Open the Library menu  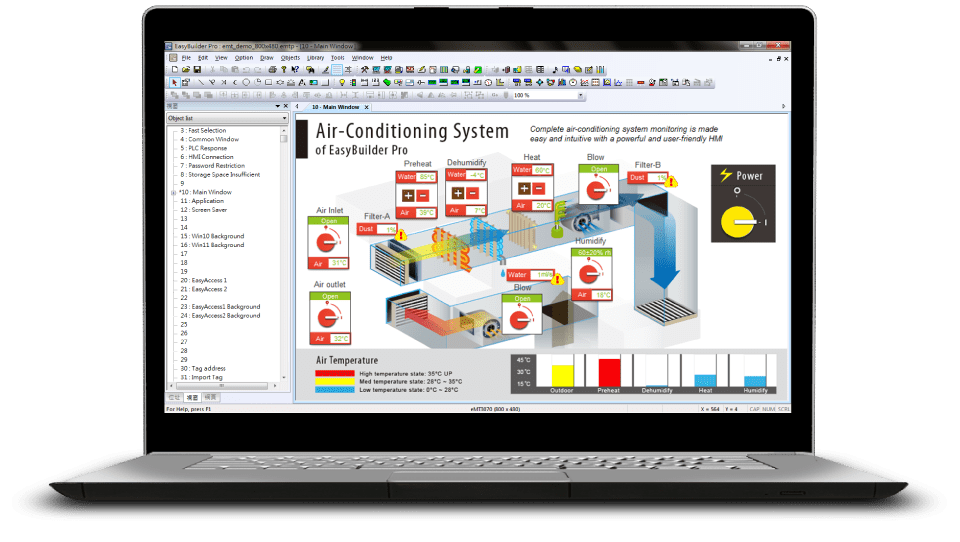coord(315,58)
